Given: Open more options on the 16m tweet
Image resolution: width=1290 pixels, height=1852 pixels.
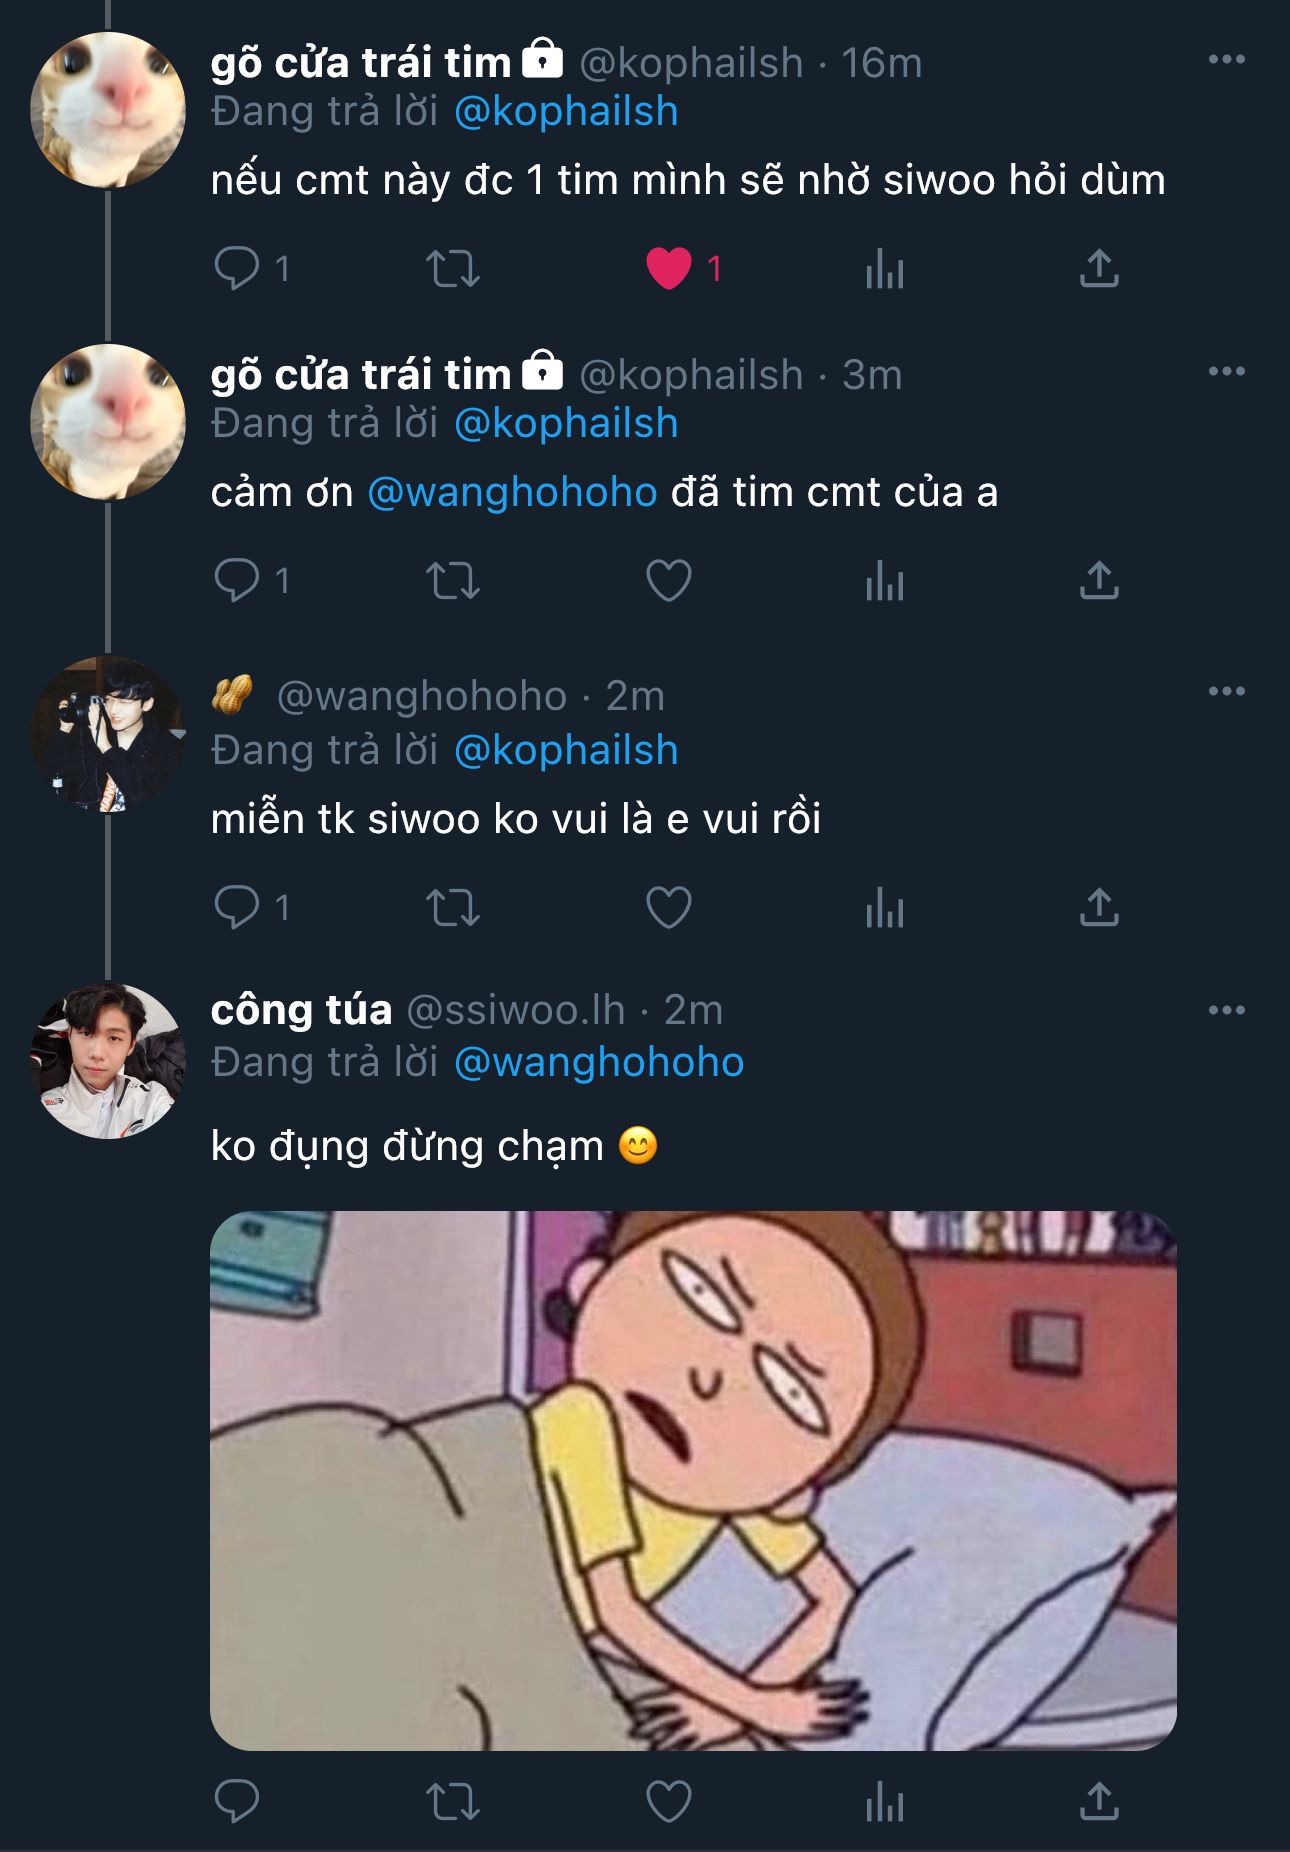Looking at the screenshot, I should point(1226,60).
